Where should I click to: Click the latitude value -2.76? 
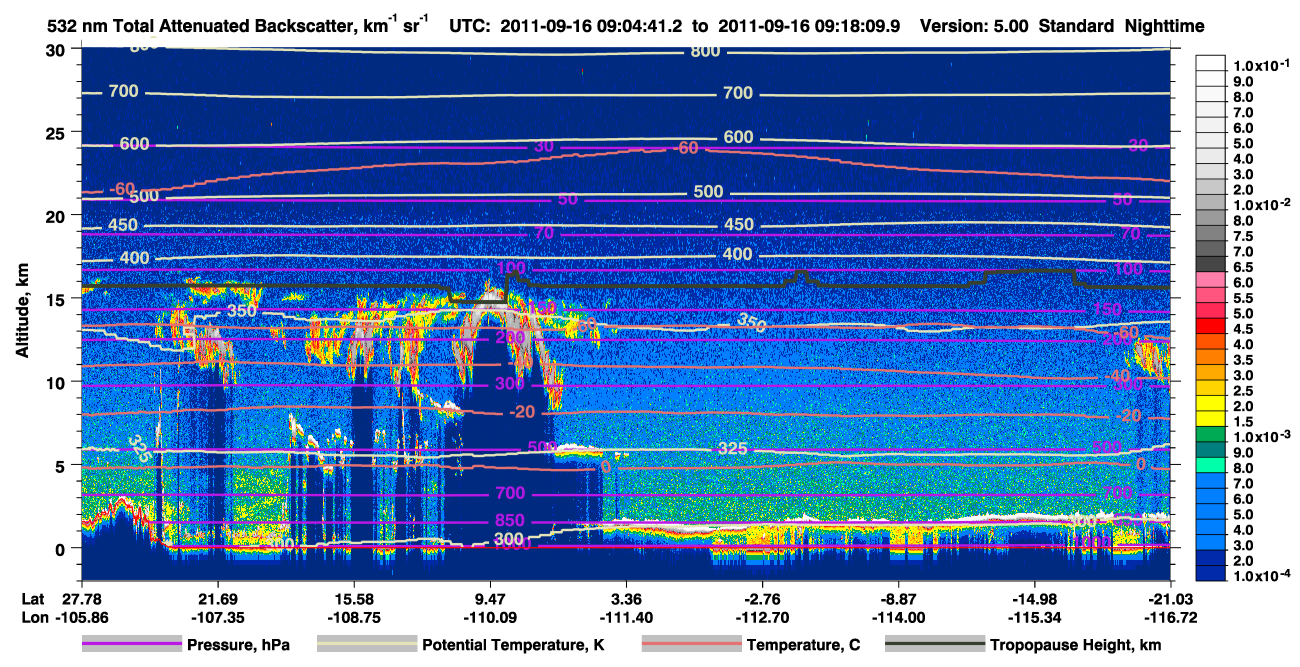[x=762, y=598]
